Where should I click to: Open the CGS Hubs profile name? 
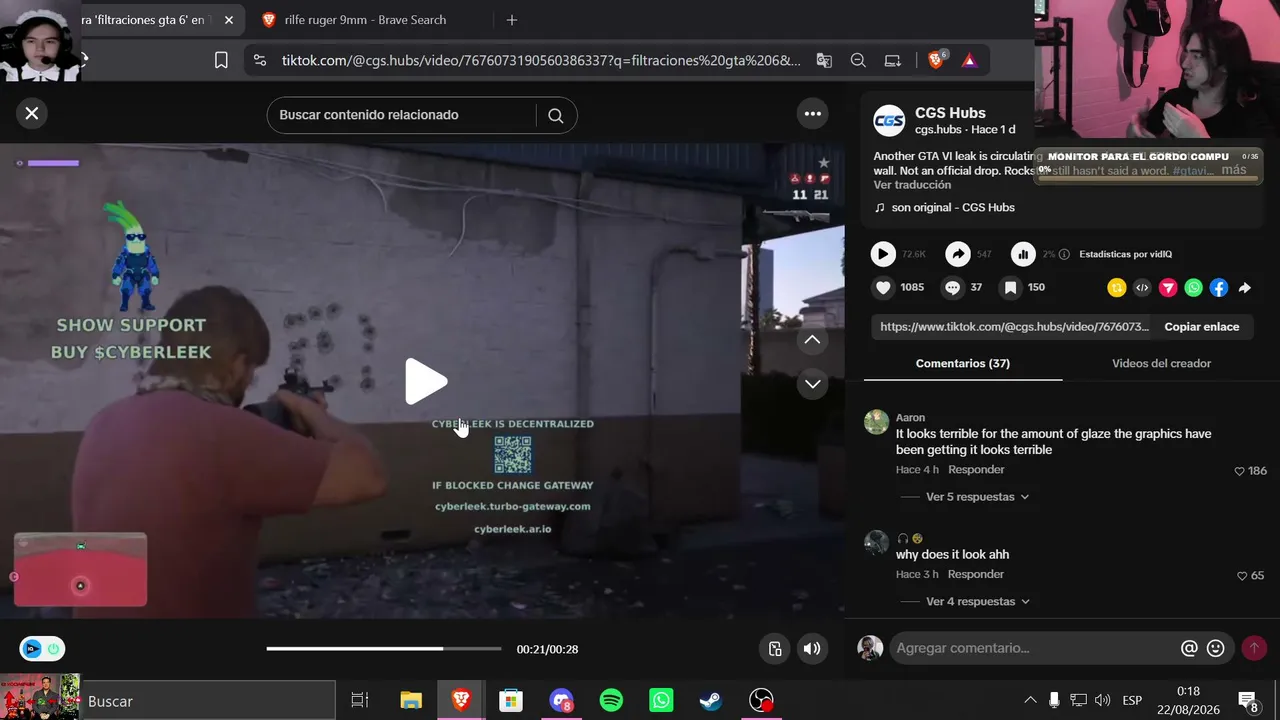950,113
